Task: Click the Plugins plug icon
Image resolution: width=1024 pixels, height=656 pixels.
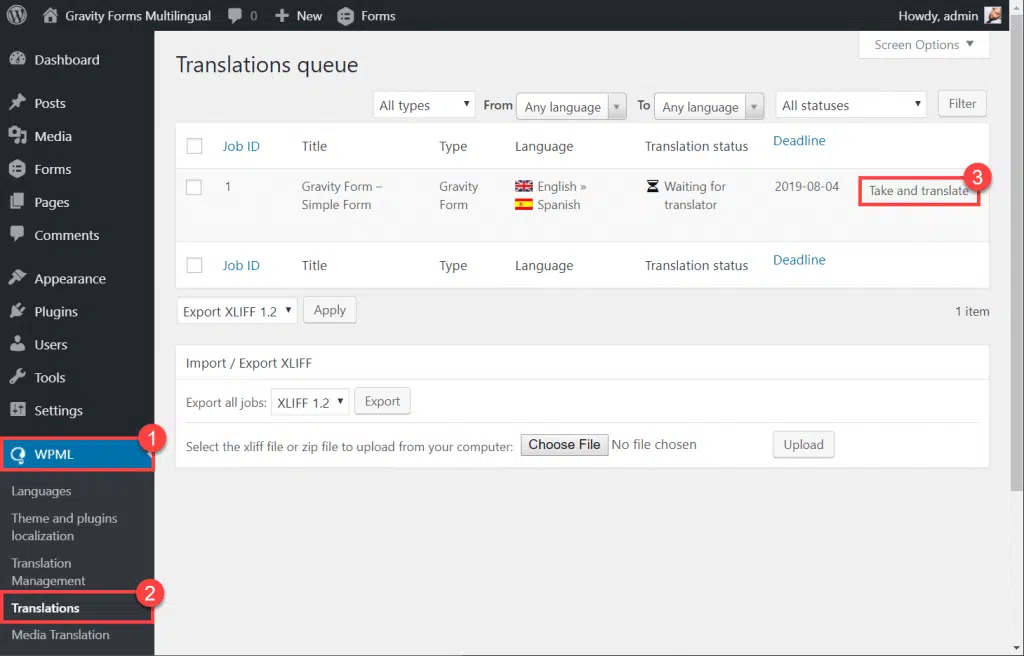Action: pos(18,310)
